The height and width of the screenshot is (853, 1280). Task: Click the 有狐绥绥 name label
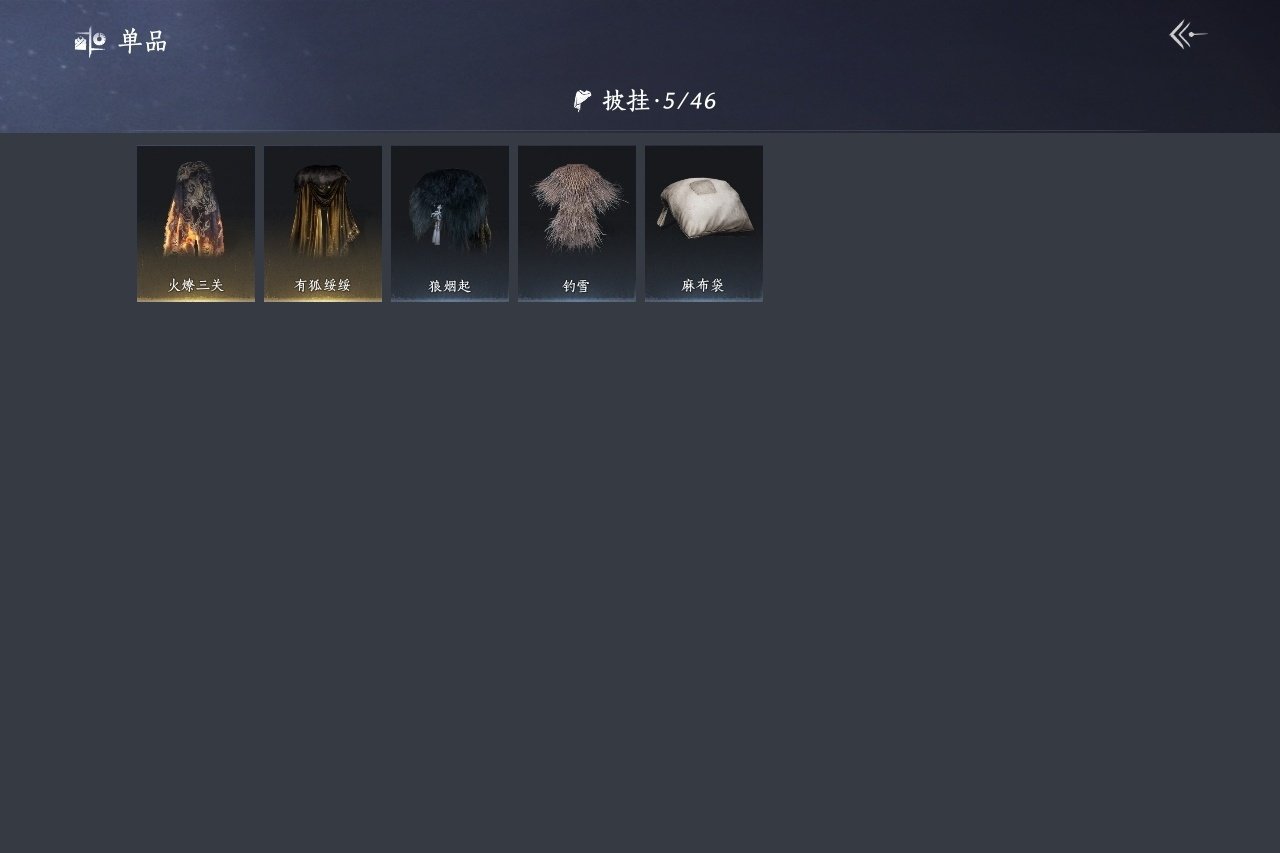(323, 285)
